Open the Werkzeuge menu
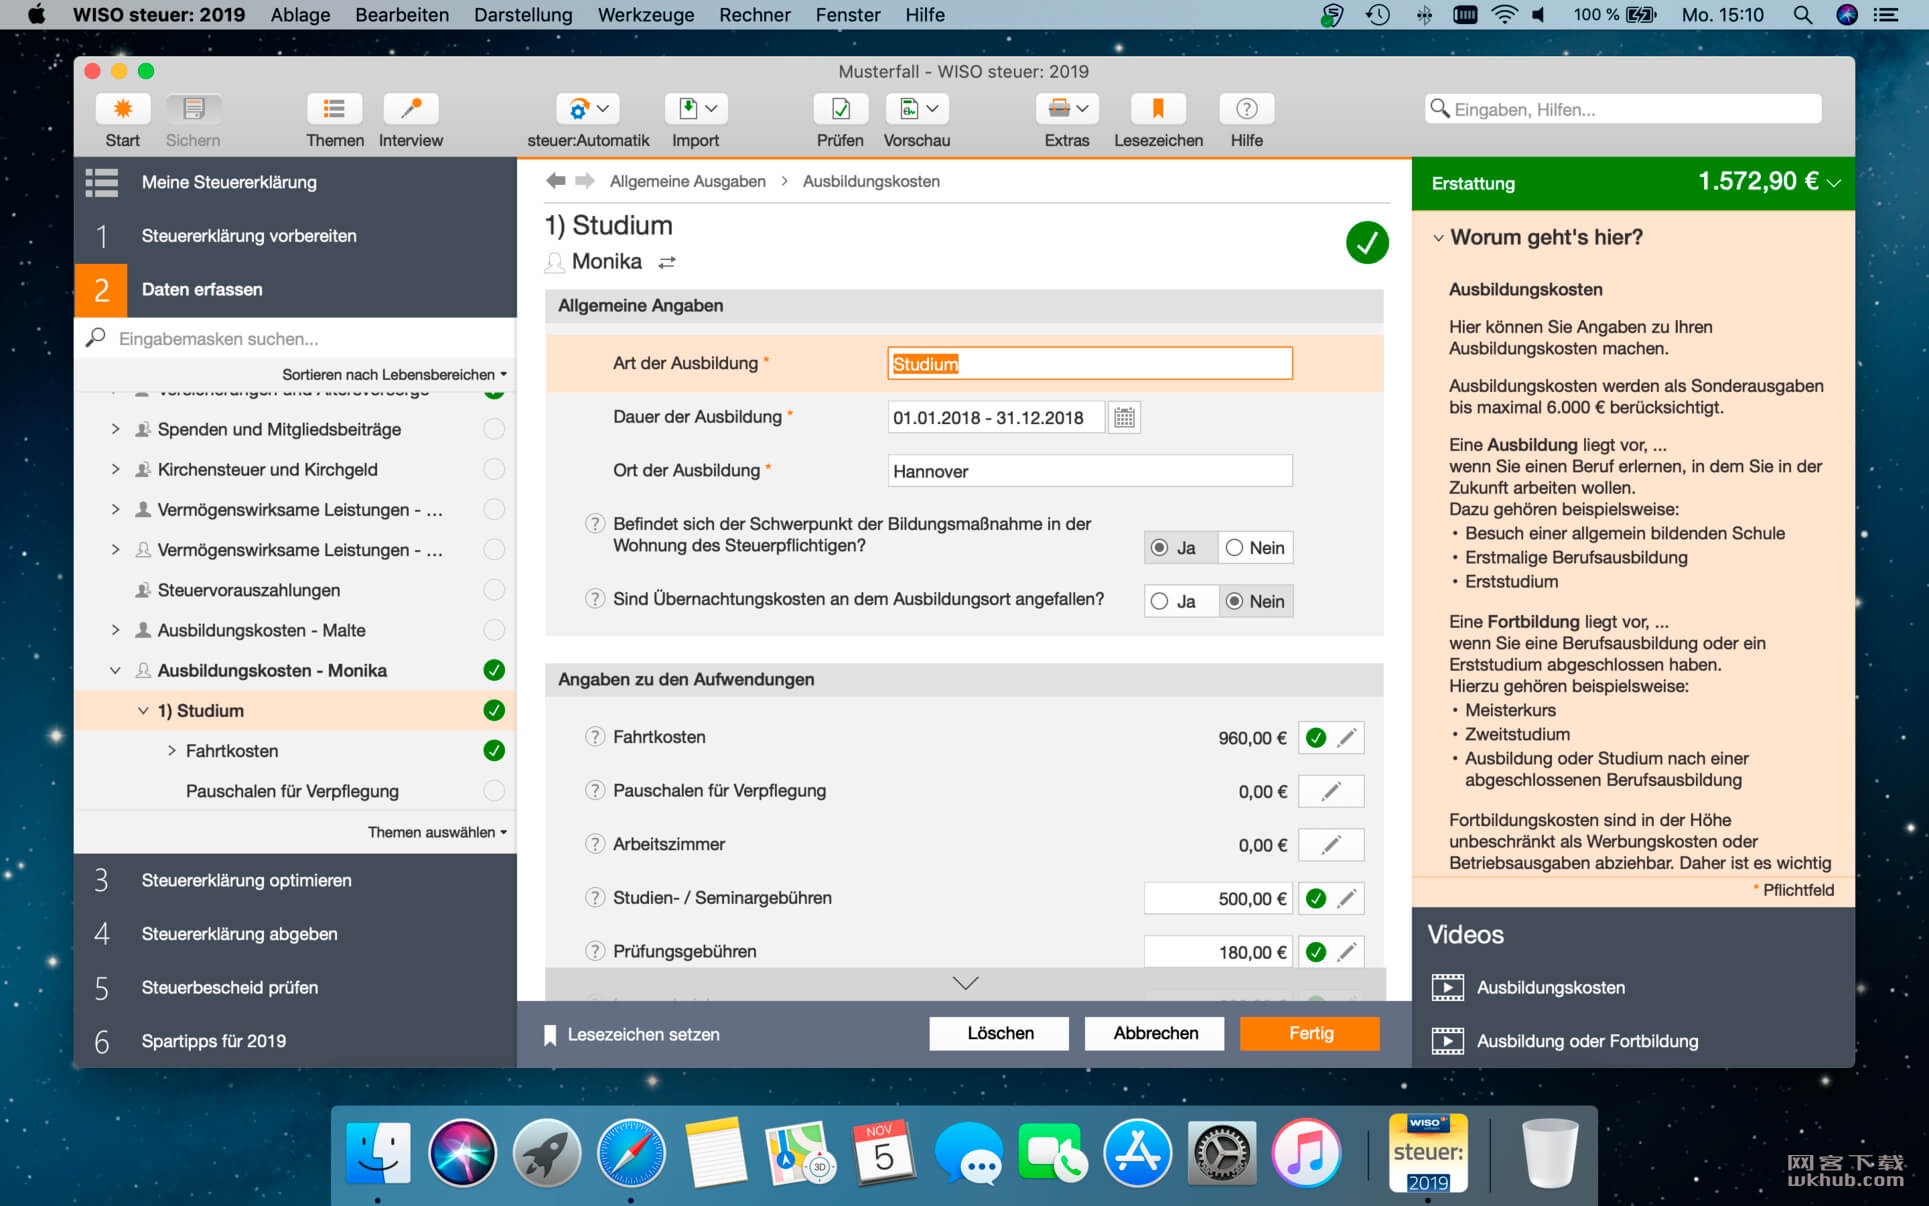The image size is (1929, 1206). (x=645, y=15)
